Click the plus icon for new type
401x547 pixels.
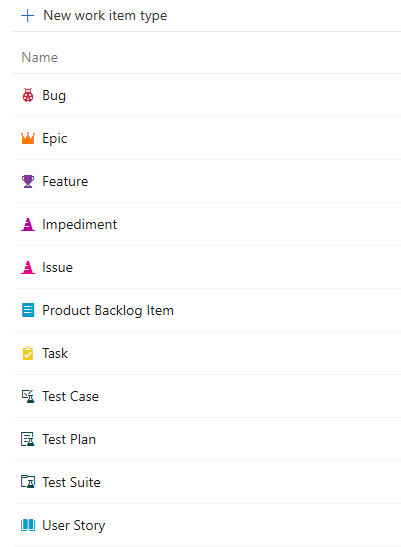[x=28, y=16]
